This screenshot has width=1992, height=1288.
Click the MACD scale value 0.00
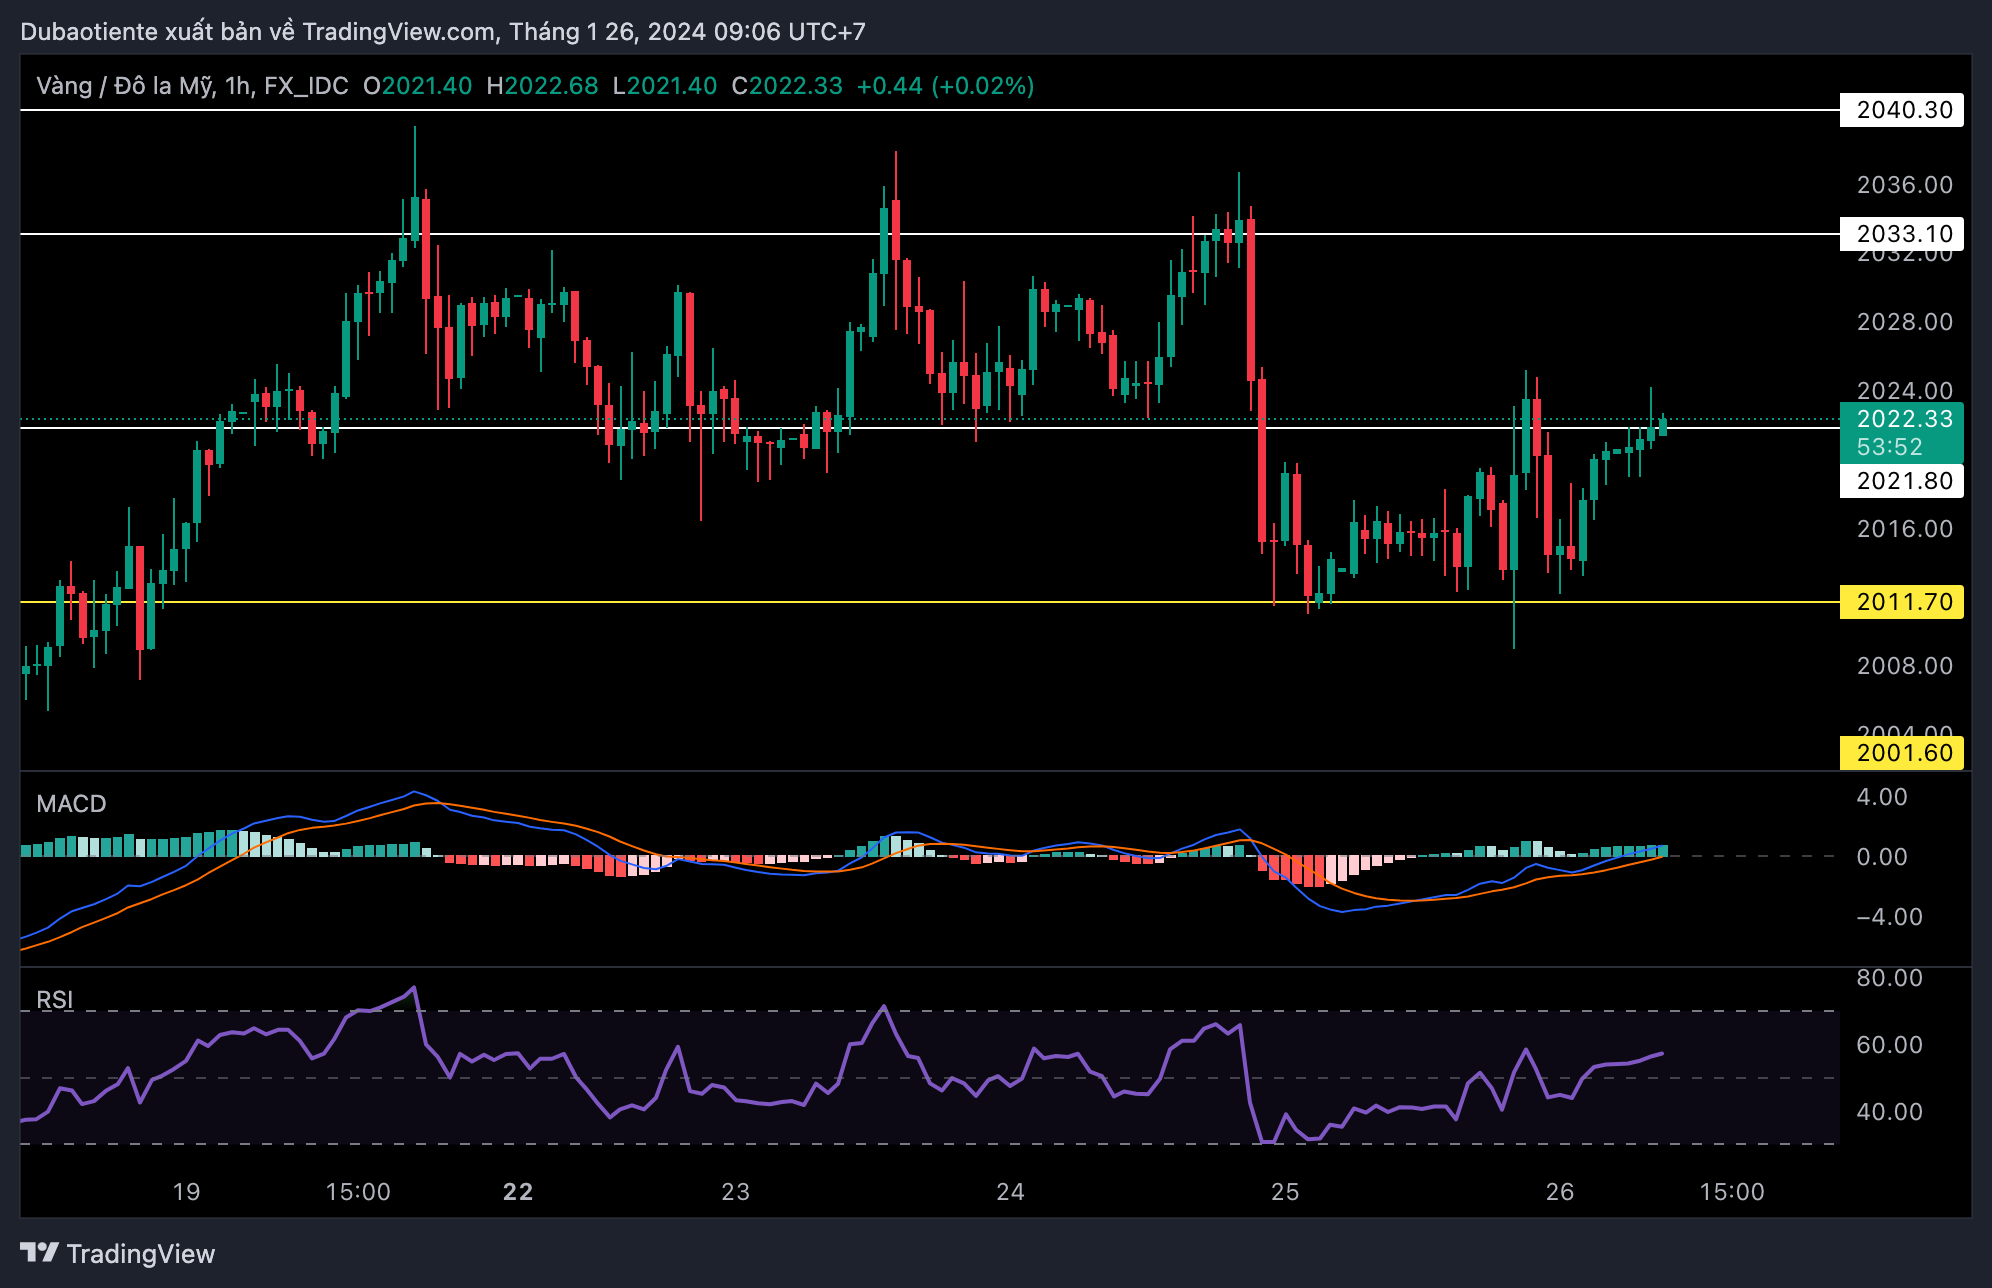pyautogui.click(x=1882, y=857)
